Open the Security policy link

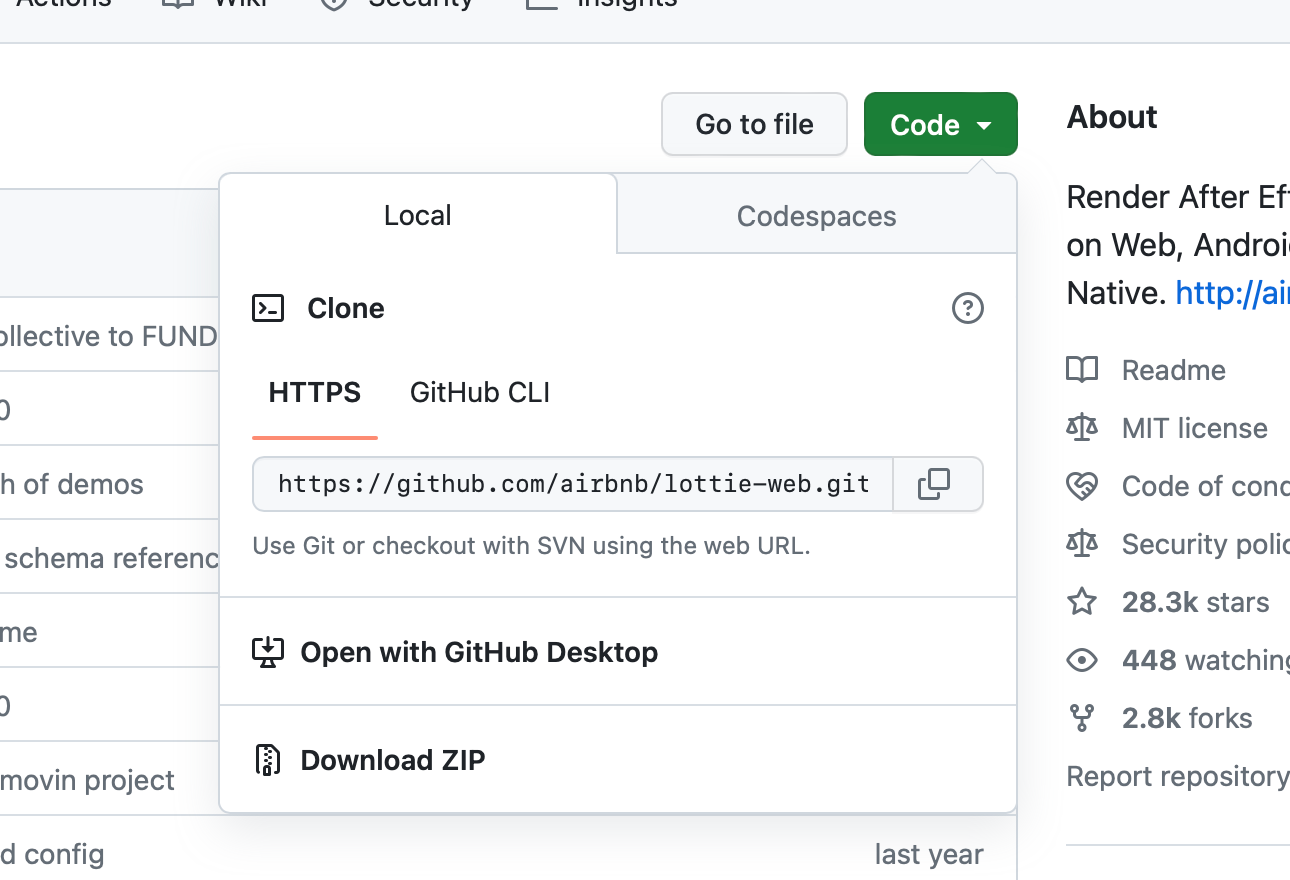tap(1205, 544)
